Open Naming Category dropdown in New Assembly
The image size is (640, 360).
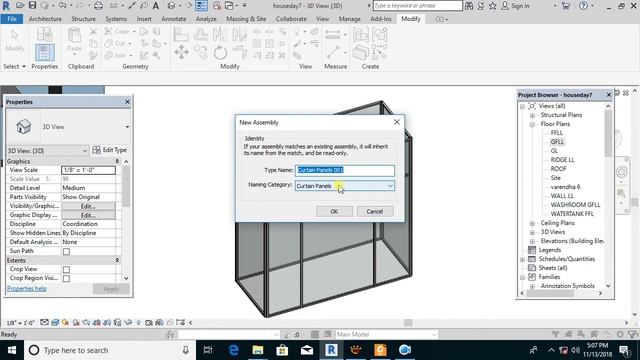(344, 186)
